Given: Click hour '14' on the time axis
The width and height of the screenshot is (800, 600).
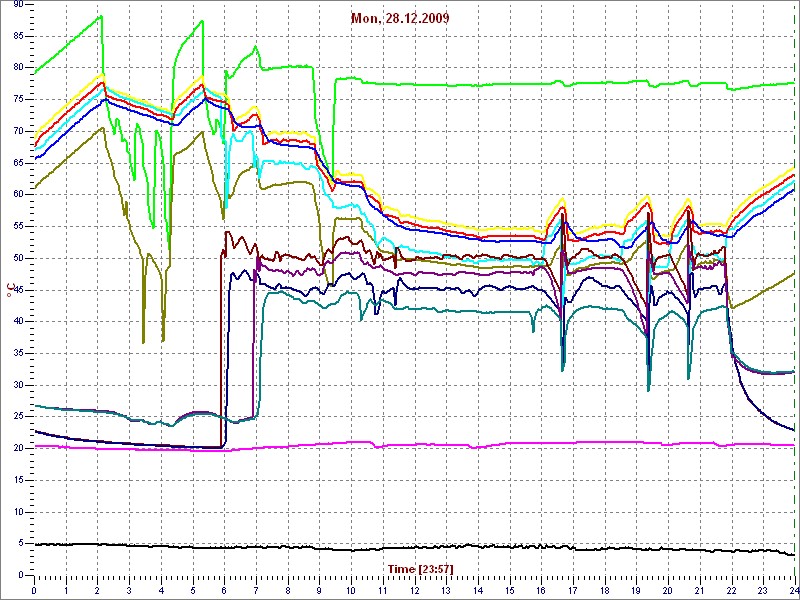Looking at the screenshot, I should (x=478, y=591).
